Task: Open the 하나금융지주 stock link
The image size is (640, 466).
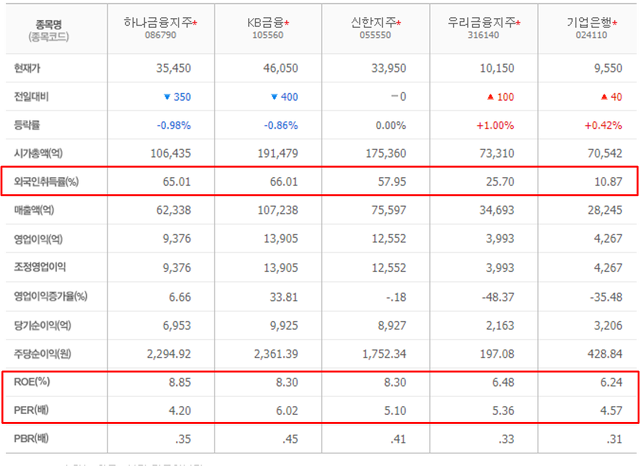Action: [158, 22]
